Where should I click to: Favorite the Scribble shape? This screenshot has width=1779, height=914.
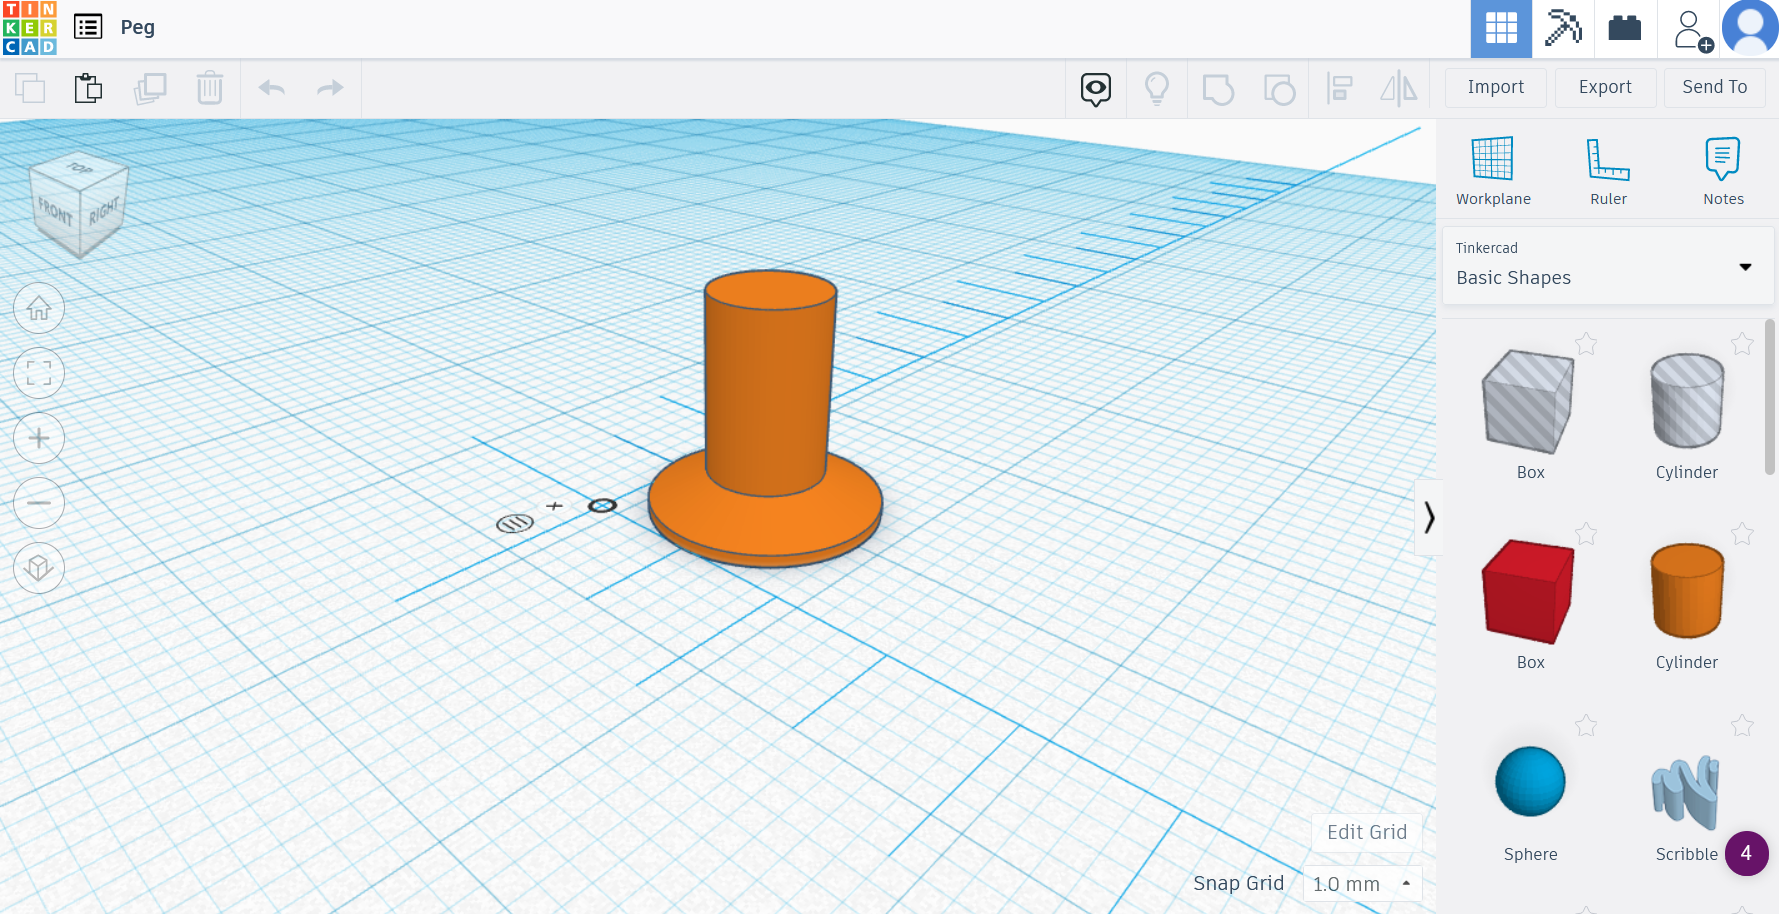[1742, 726]
